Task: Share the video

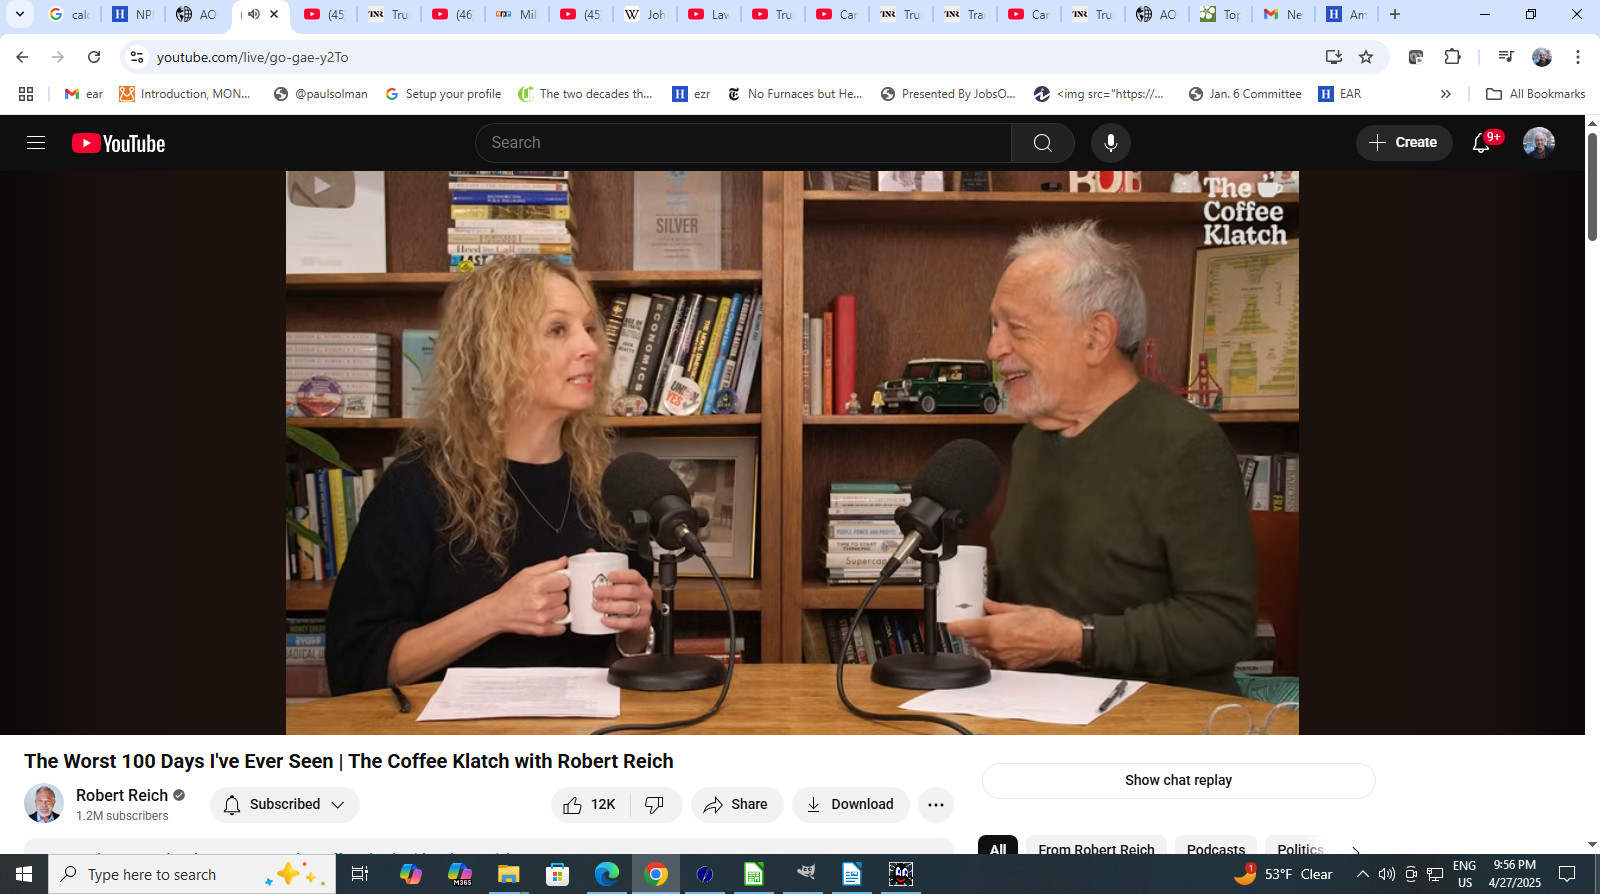Action: 736,804
